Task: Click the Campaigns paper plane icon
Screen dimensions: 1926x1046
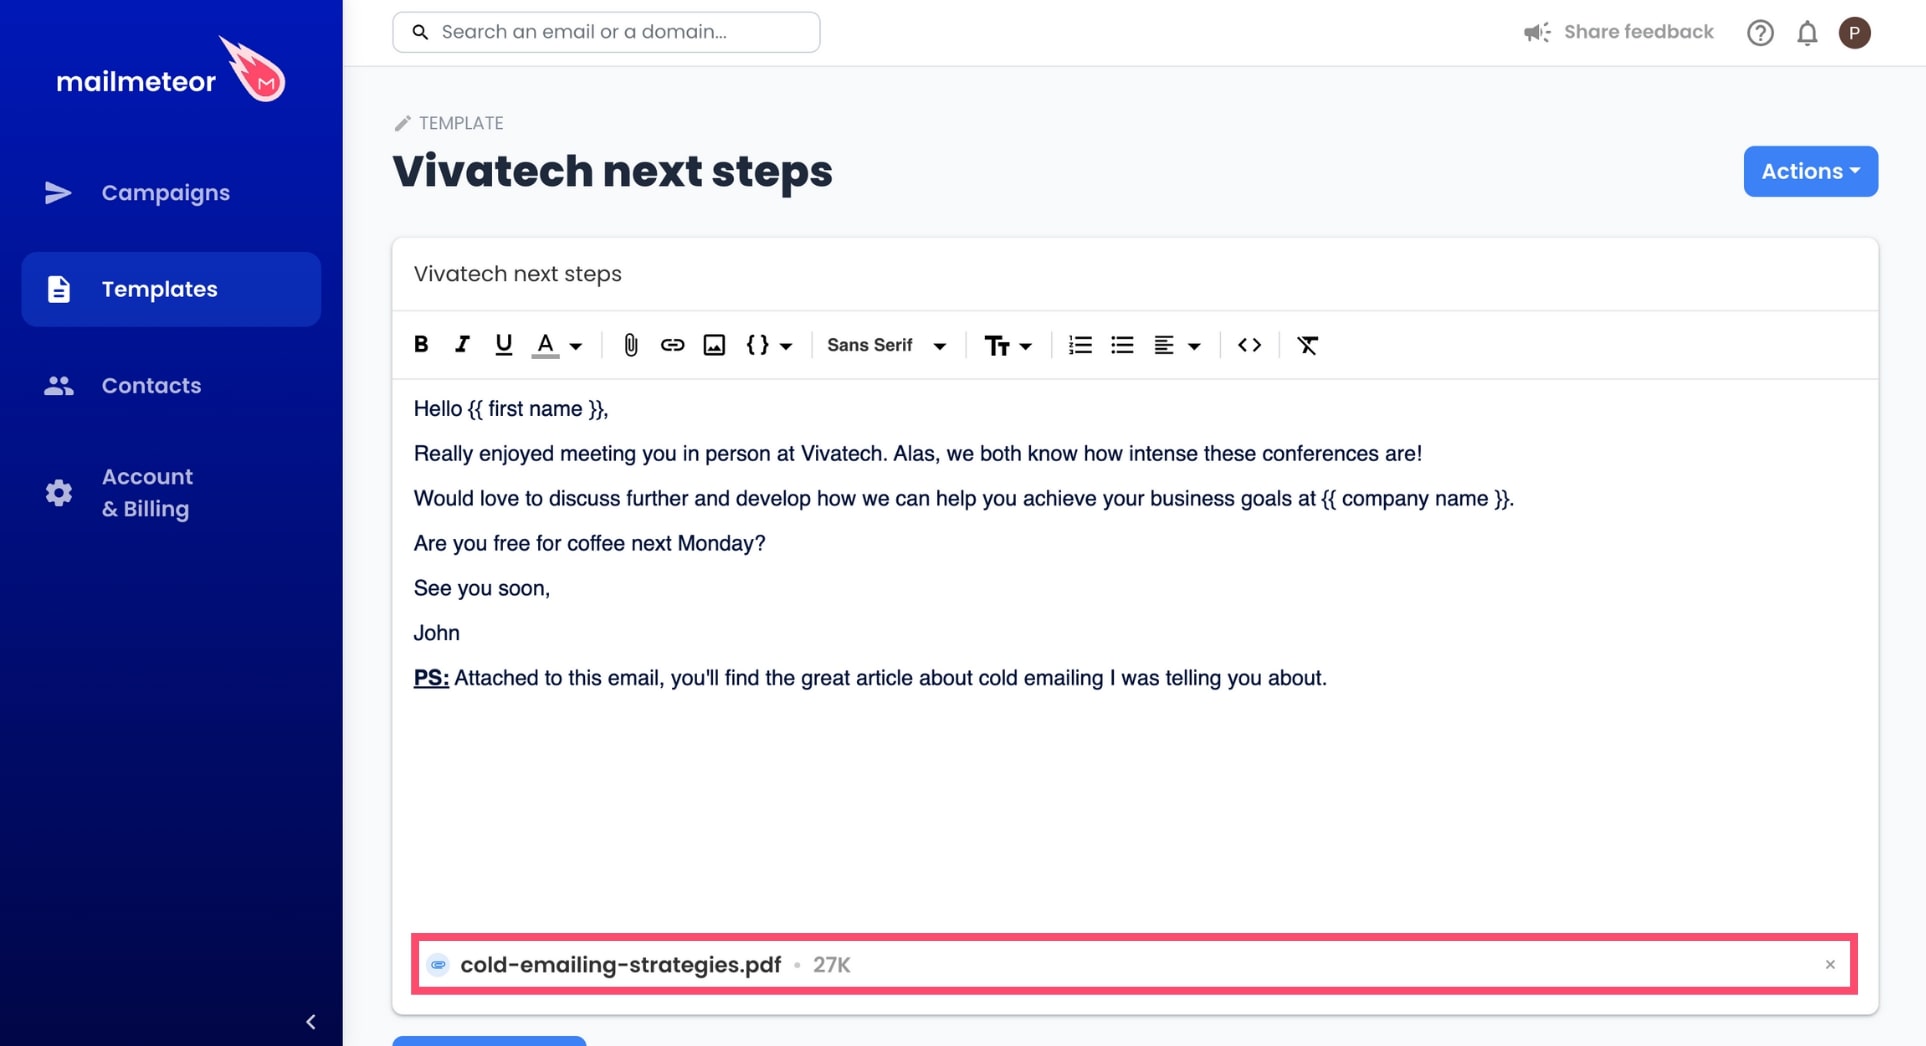Action: click(x=59, y=193)
